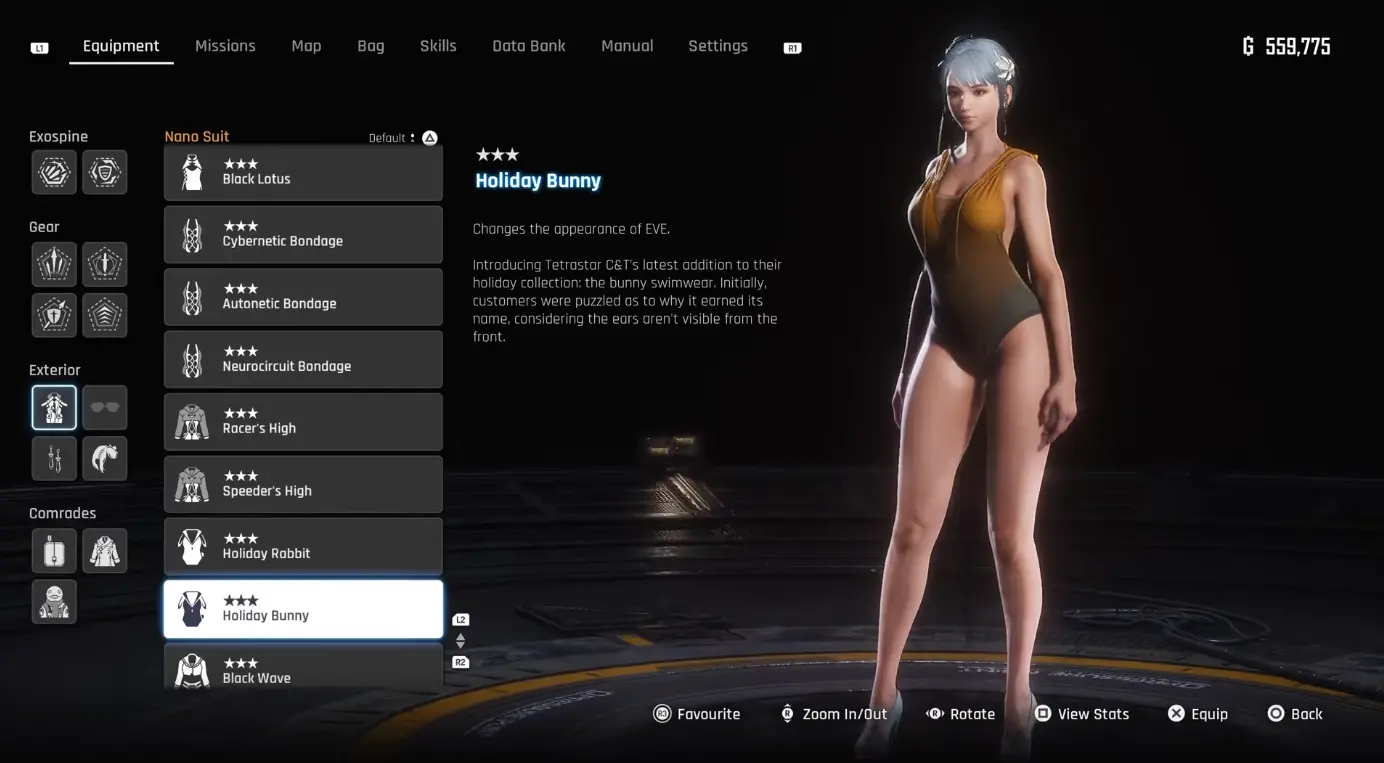This screenshot has height=763, width=1384.
Task: Open the ponytail hairstyle slot
Action: coord(105,459)
